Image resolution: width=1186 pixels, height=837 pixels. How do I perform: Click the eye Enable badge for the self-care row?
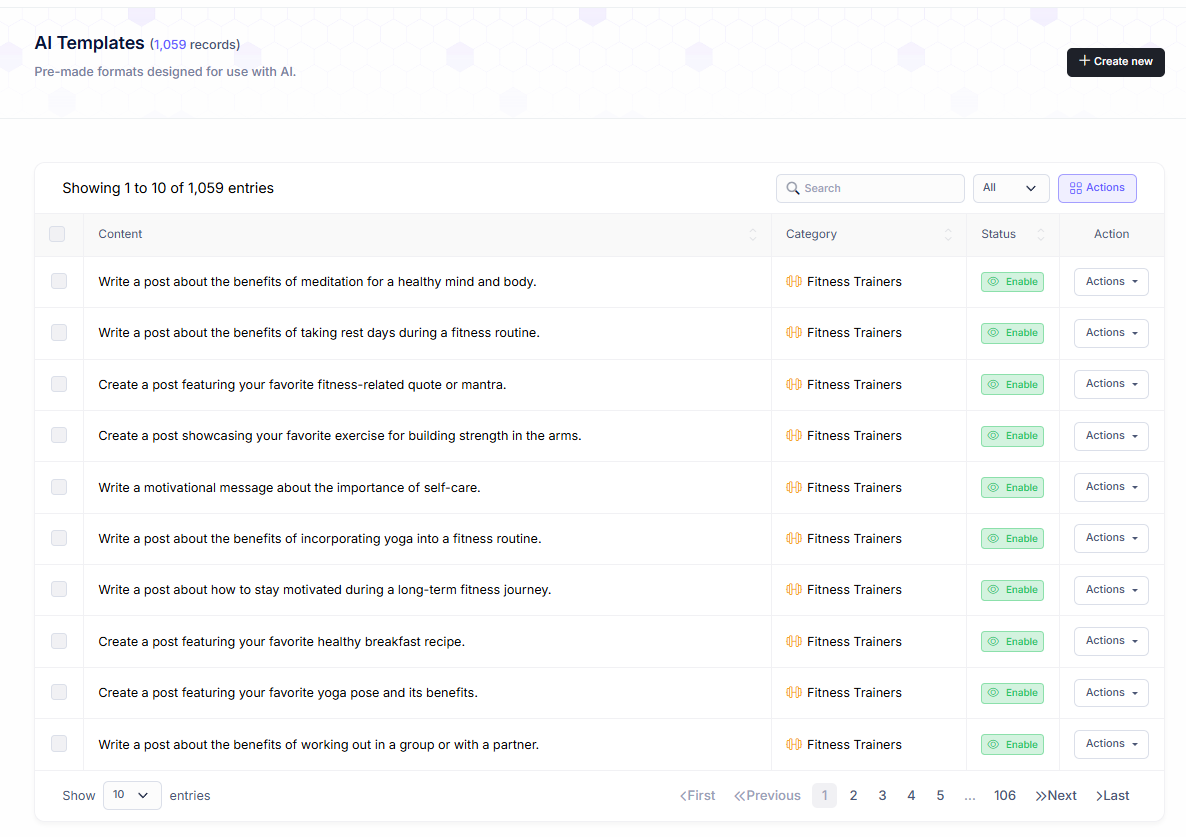(1012, 488)
